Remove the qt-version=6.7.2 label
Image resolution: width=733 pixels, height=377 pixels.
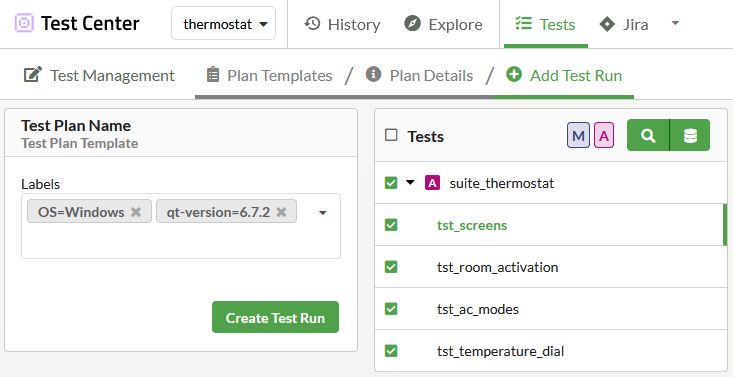click(281, 212)
